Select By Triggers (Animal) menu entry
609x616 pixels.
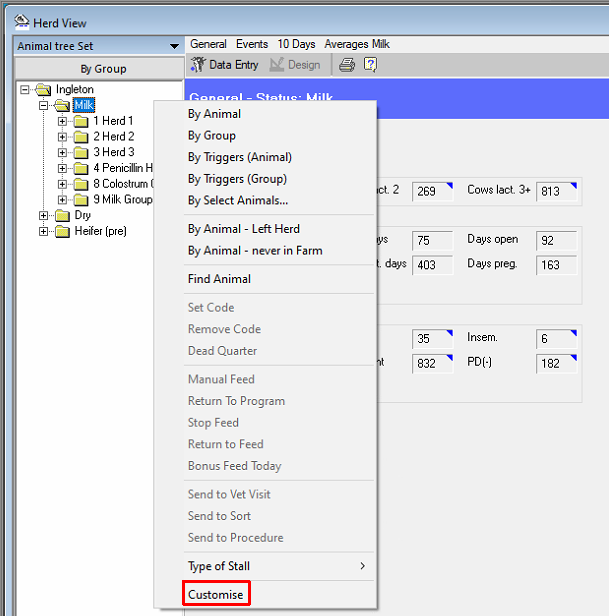tap(240, 157)
